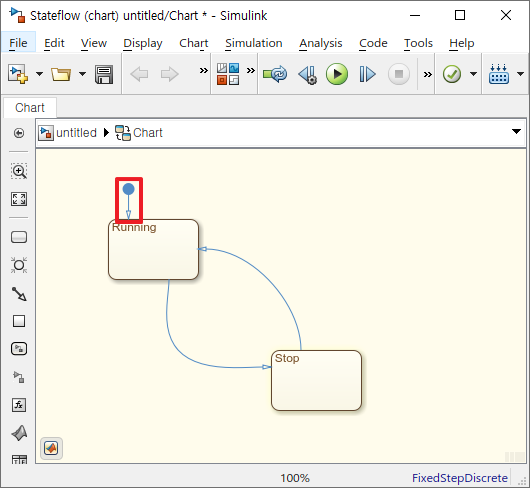Click the Model Advisor checkmark icon

pos(452,74)
